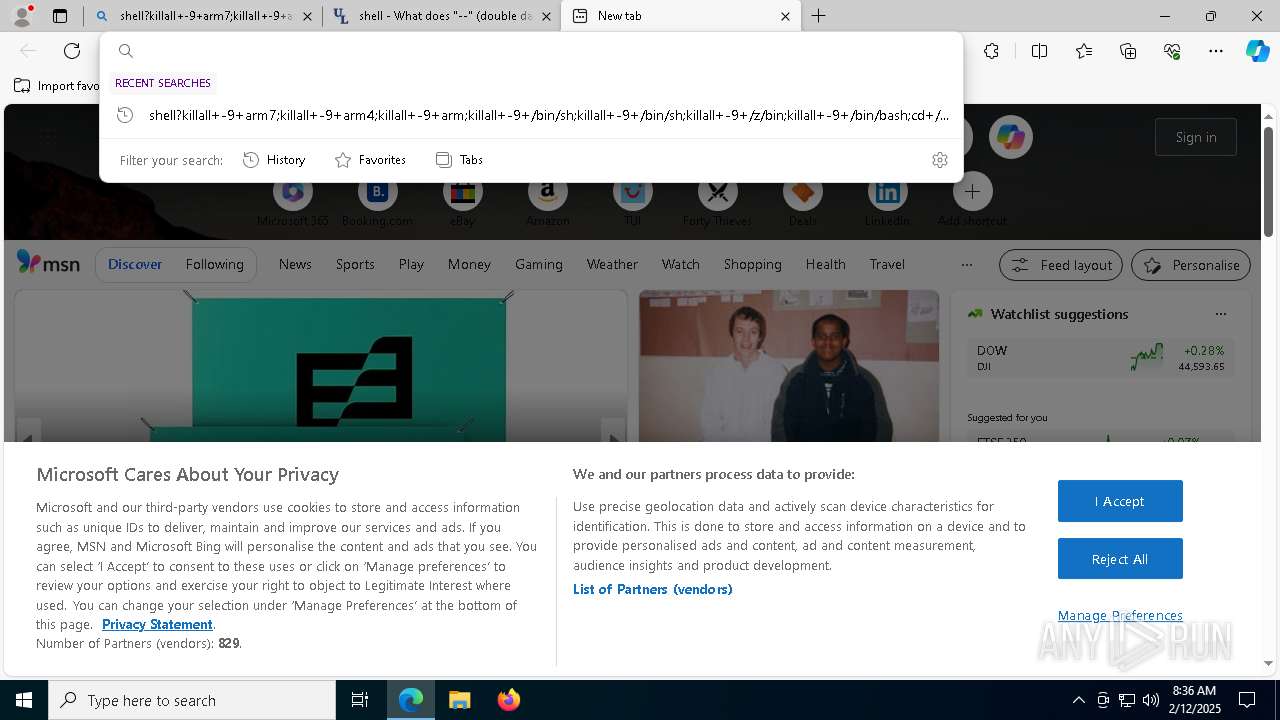This screenshot has width=1280, height=720.
Task: Open Task View on the taskbar
Action: pos(360,700)
